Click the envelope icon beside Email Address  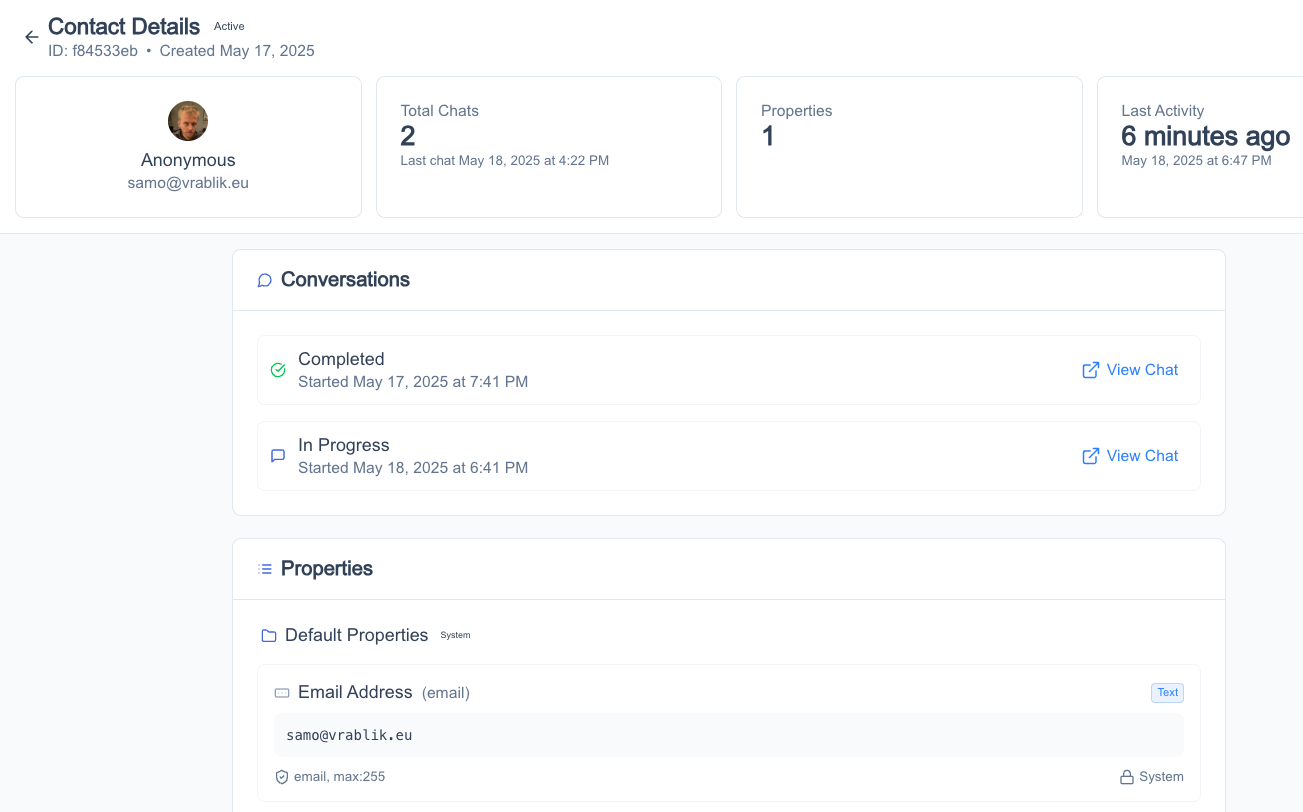[x=281, y=692]
